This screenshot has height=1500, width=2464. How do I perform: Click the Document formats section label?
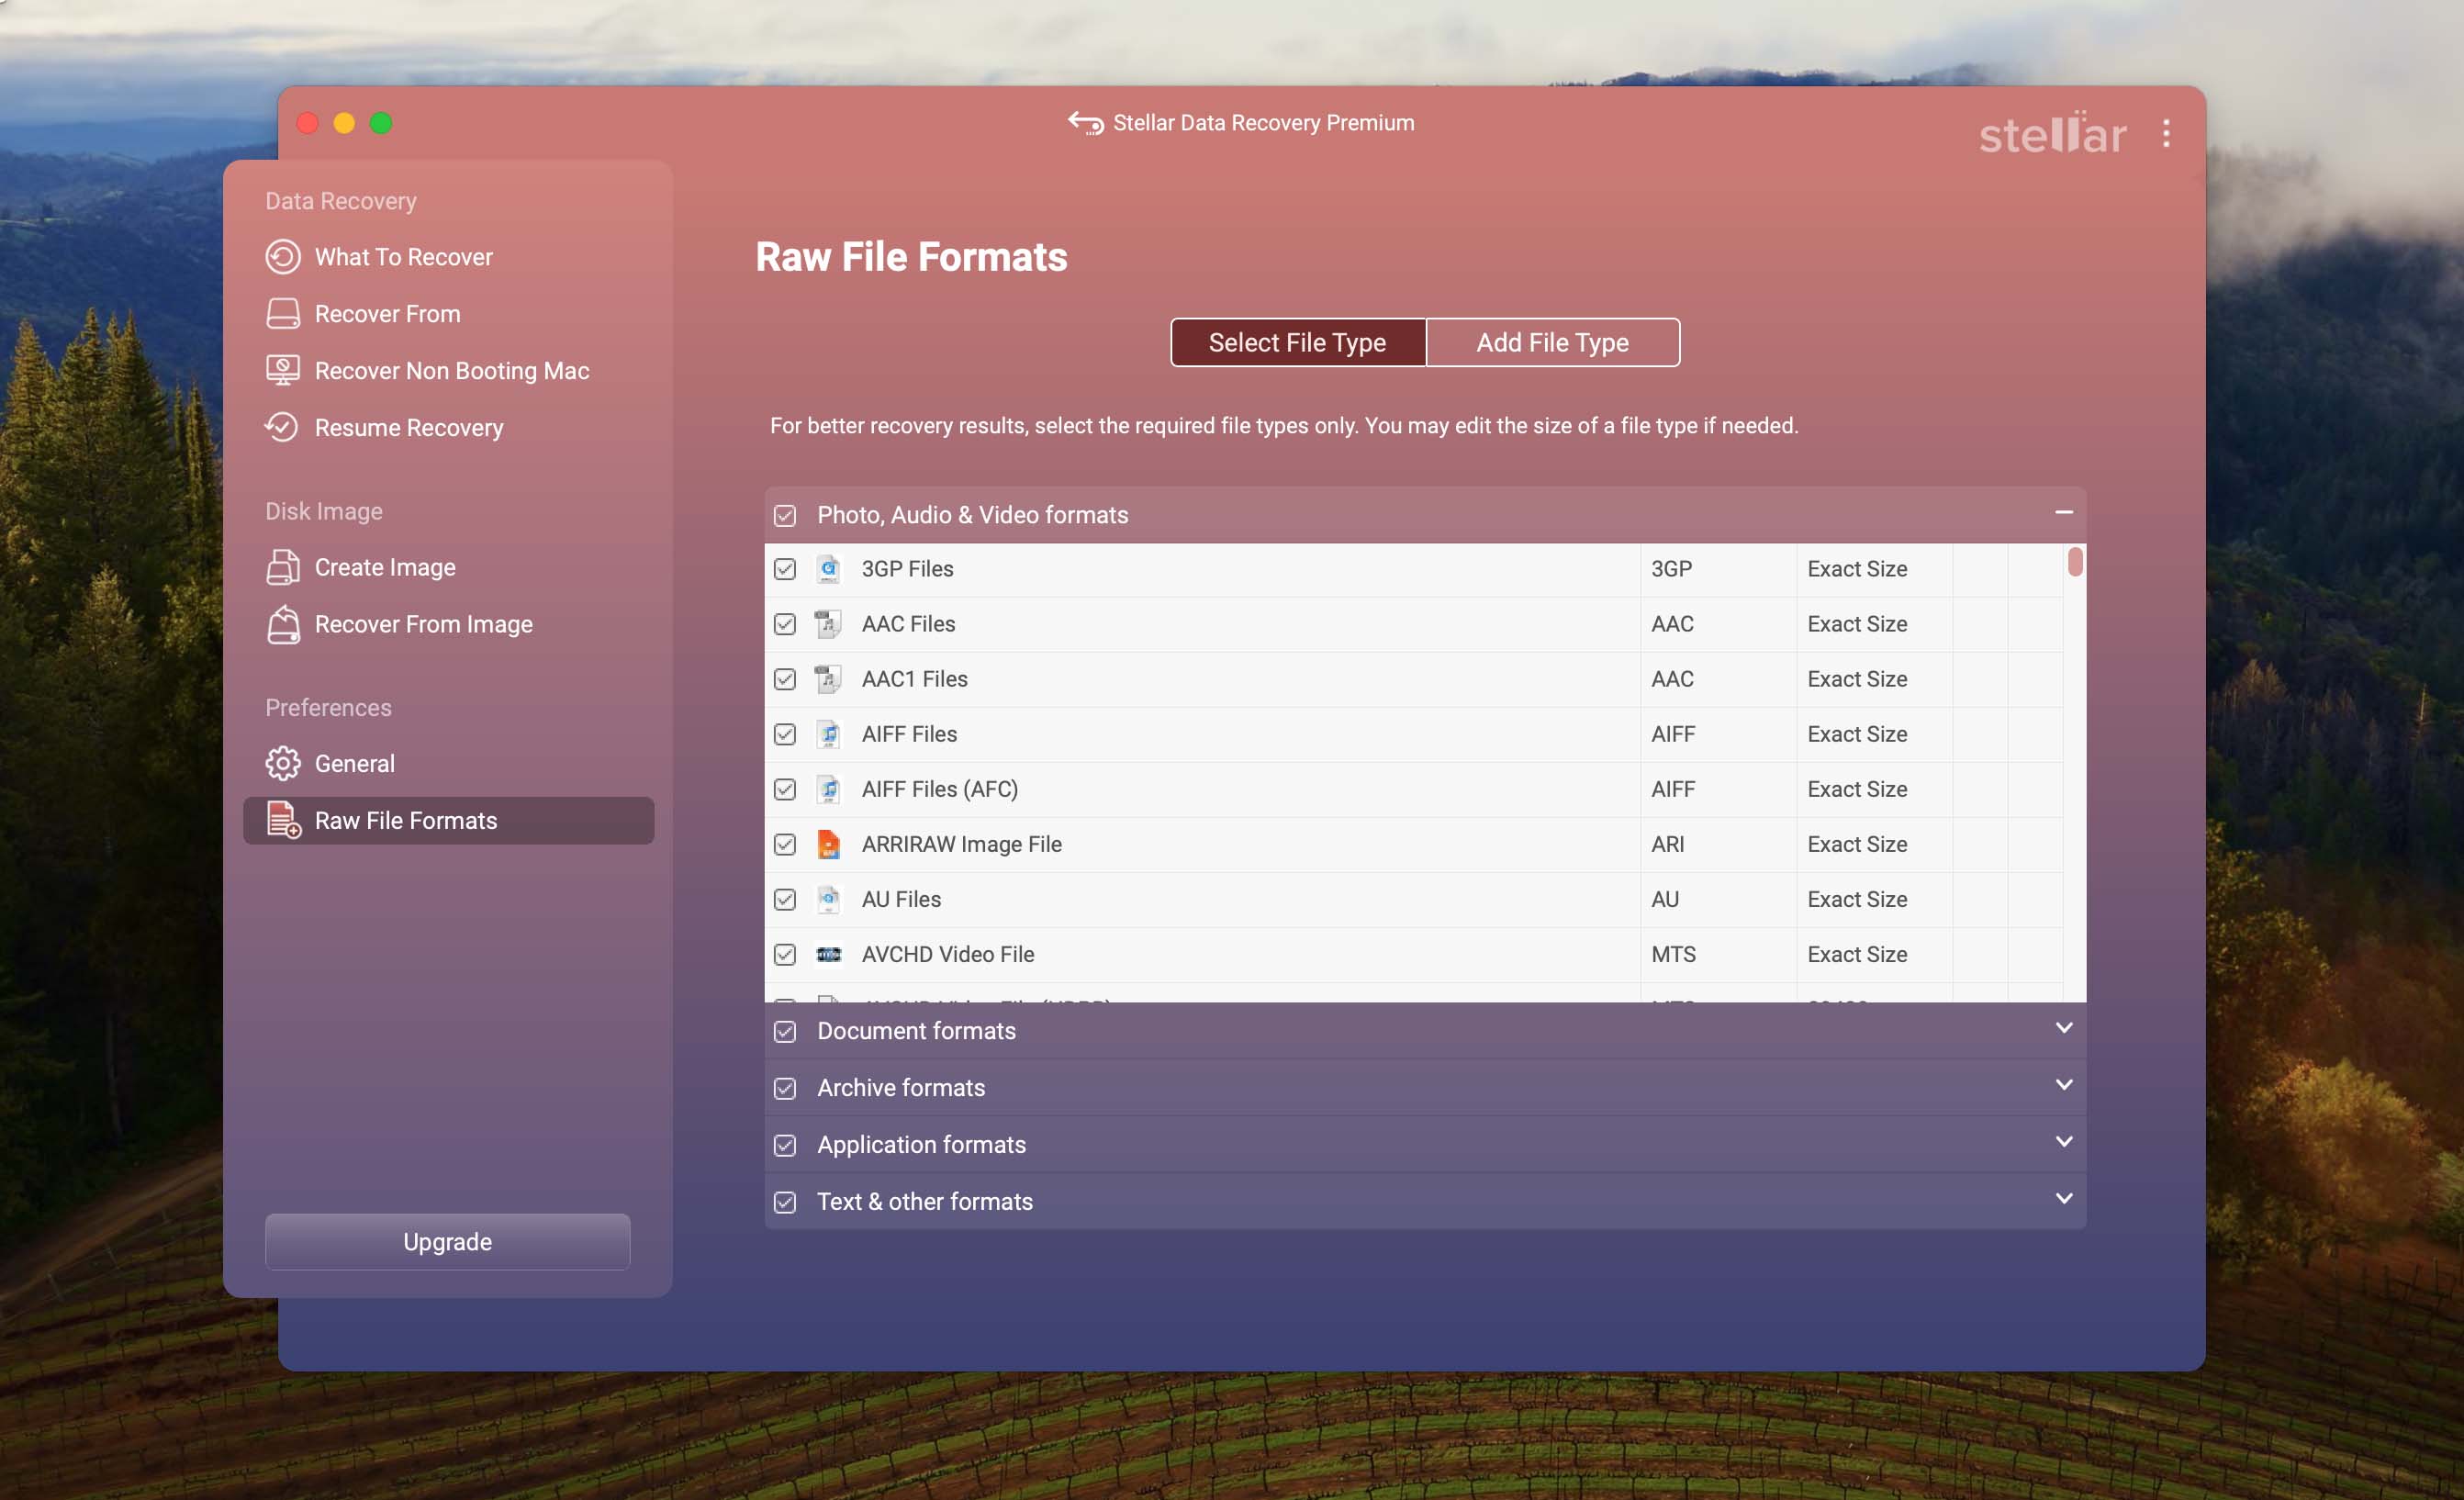tap(916, 1031)
